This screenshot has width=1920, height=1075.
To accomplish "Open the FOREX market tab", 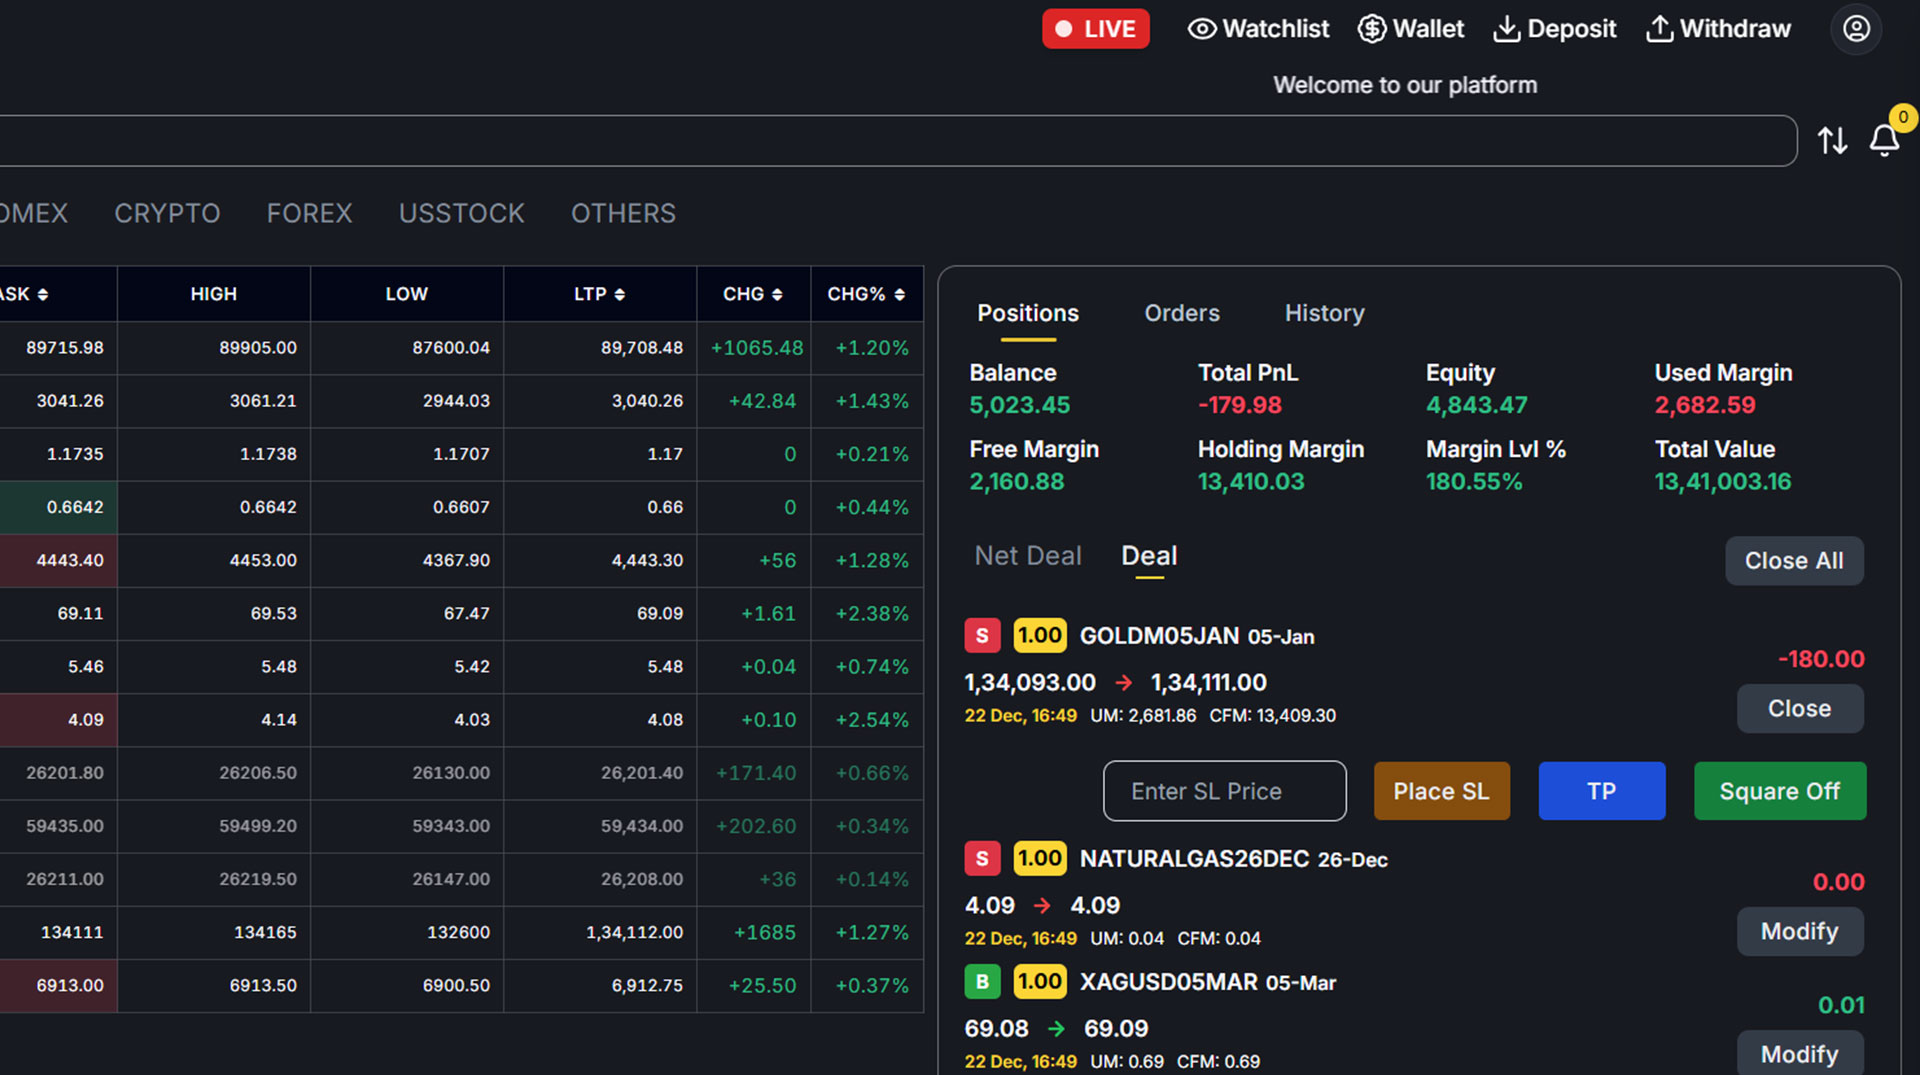I will tap(309, 213).
